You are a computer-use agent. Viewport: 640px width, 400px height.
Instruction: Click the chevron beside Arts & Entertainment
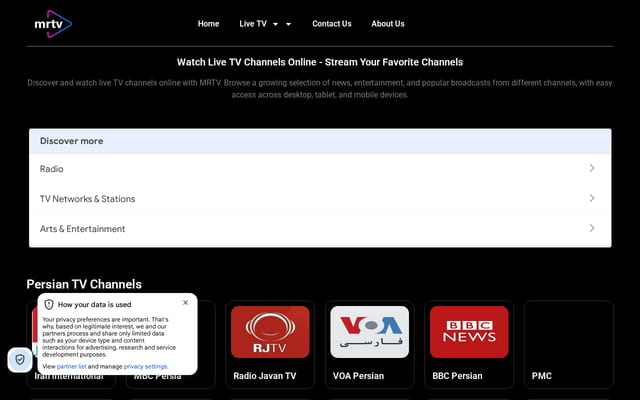(x=591, y=228)
